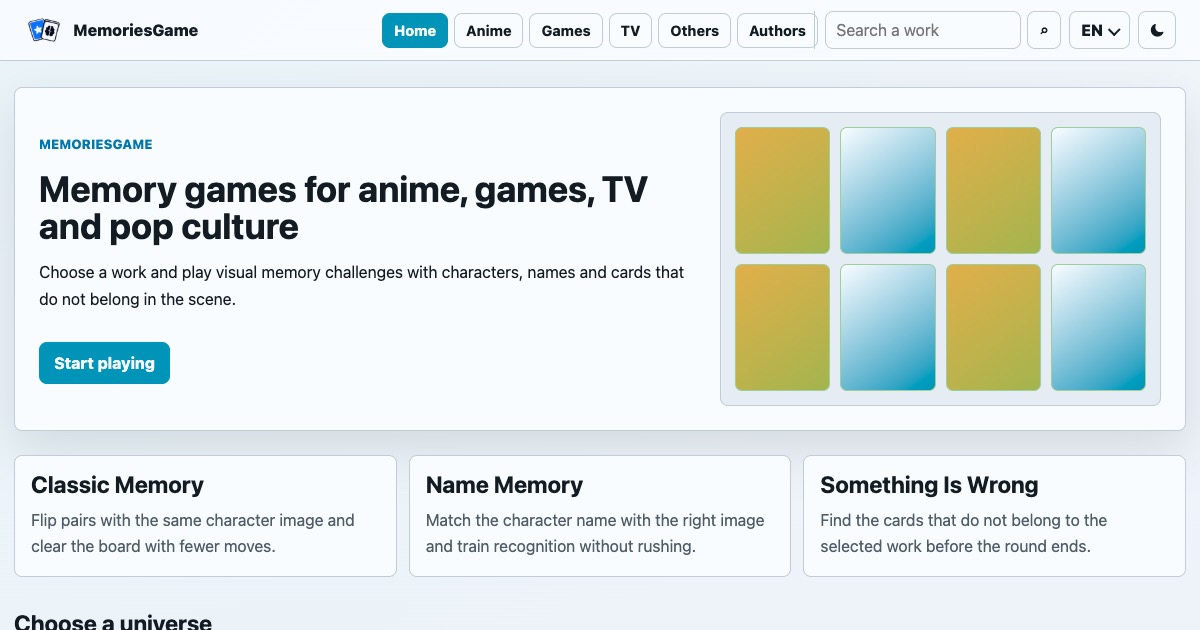
Task: Flip the bottom-left orange memory card
Action: pyautogui.click(x=782, y=327)
